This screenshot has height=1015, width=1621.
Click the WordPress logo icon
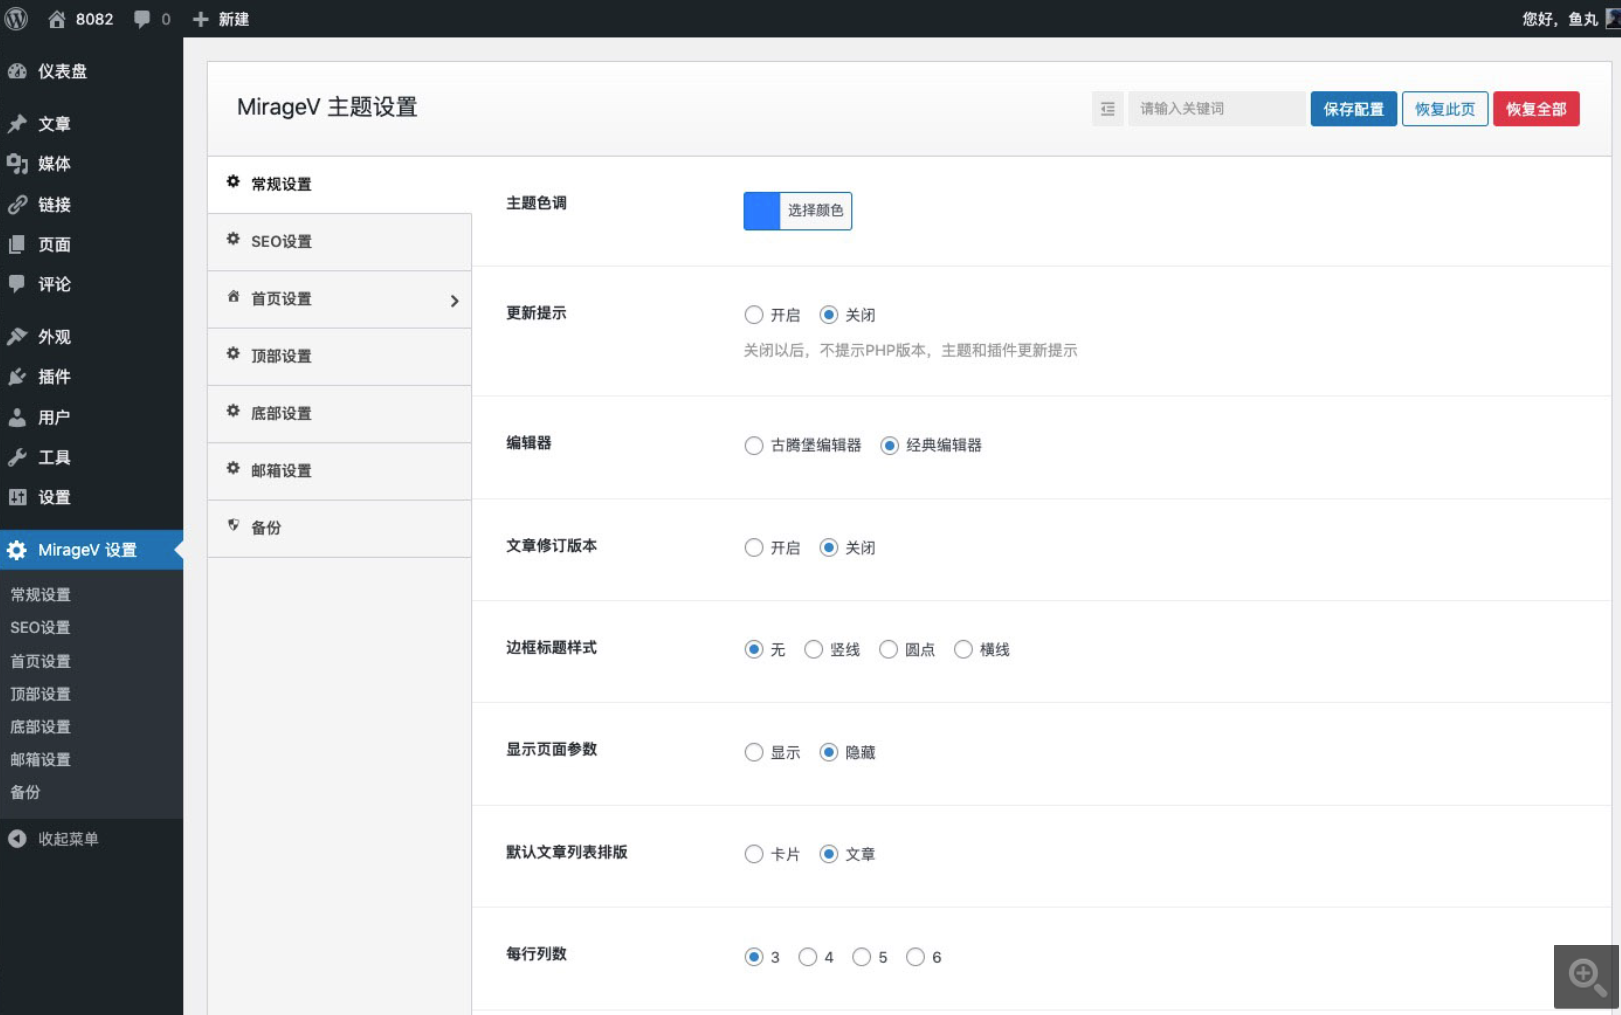click(x=16, y=18)
